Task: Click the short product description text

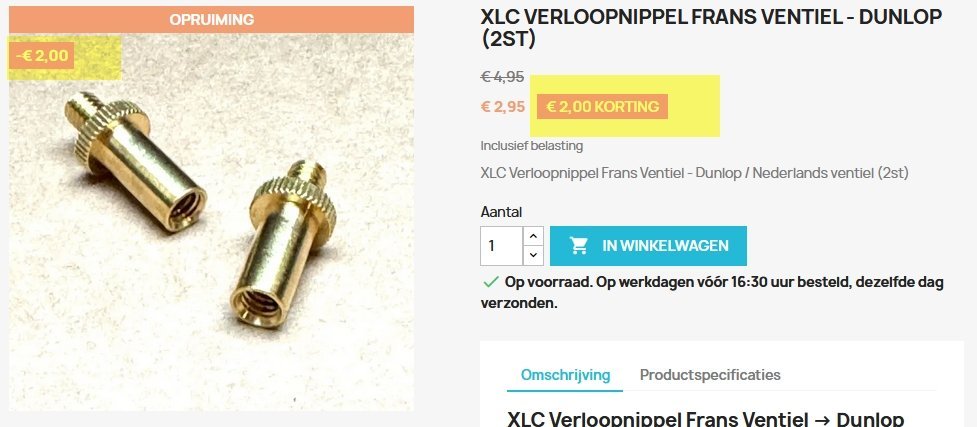Action: coord(694,173)
